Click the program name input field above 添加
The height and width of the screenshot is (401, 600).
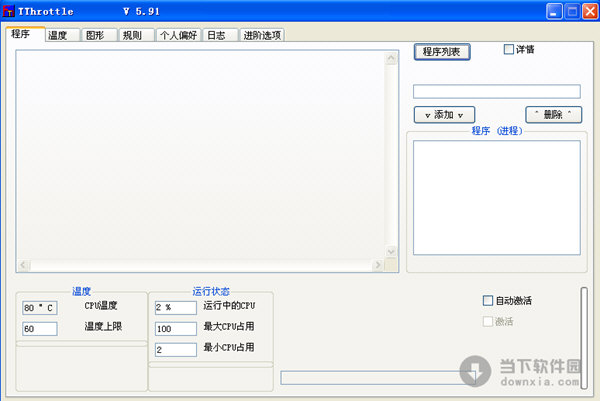pos(497,92)
